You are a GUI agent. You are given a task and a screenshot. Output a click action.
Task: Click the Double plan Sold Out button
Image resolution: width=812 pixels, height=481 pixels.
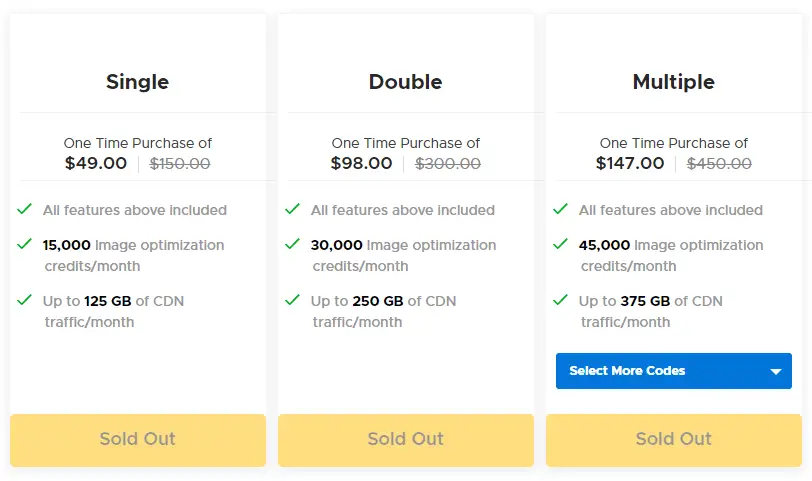pos(405,440)
